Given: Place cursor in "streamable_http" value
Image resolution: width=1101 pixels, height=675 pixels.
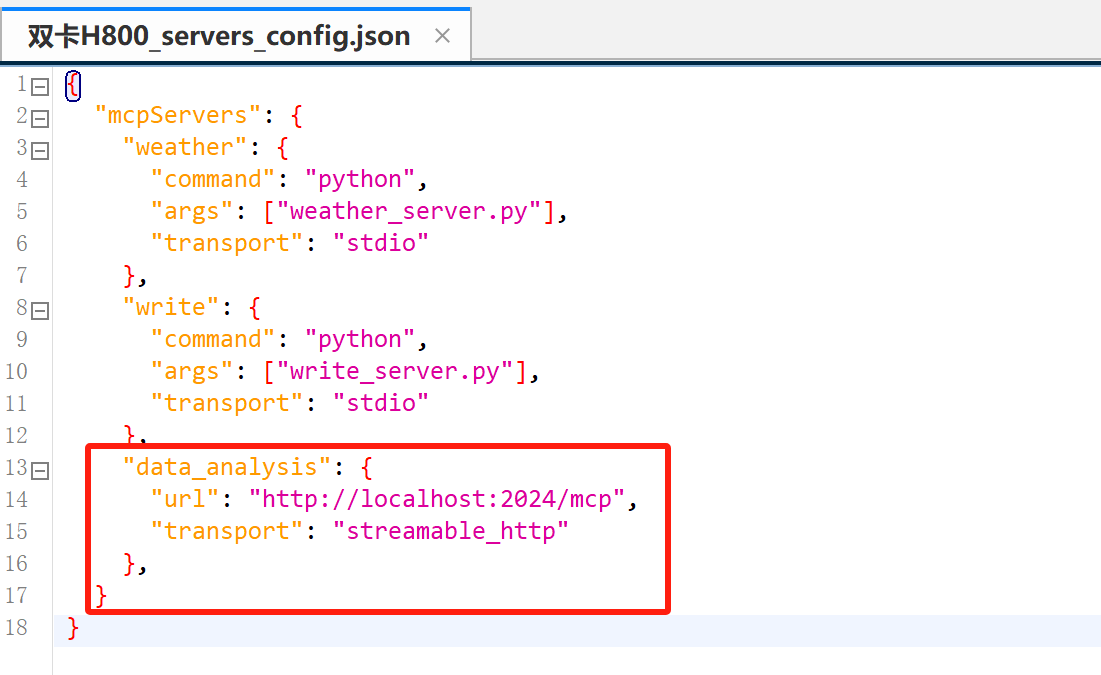Looking at the screenshot, I should tap(450, 531).
